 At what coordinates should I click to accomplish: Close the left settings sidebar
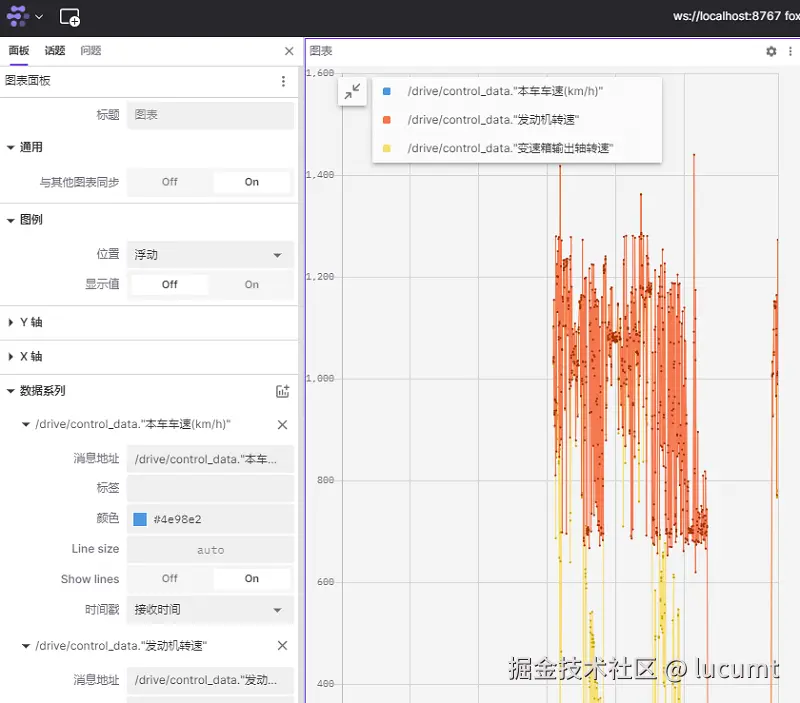(289, 50)
